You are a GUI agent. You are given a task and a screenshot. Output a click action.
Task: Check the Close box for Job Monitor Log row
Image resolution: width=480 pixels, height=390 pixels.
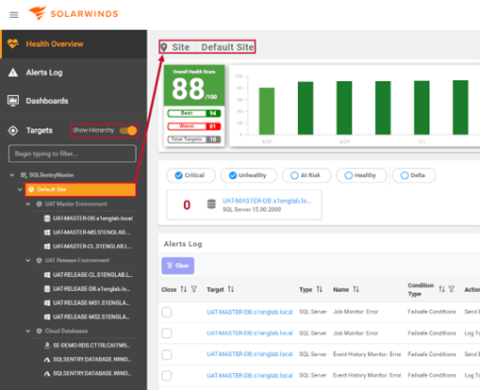pyautogui.click(x=167, y=333)
